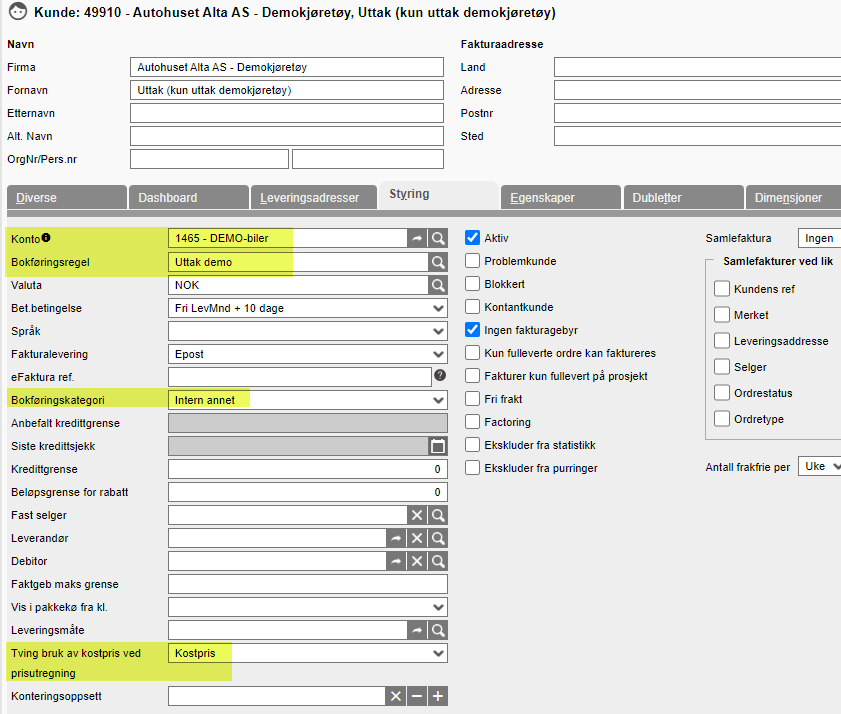Tick the Kontantkunde checkbox
Image resolution: width=841 pixels, height=714 pixels.
pyautogui.click(x=472, y=307)
